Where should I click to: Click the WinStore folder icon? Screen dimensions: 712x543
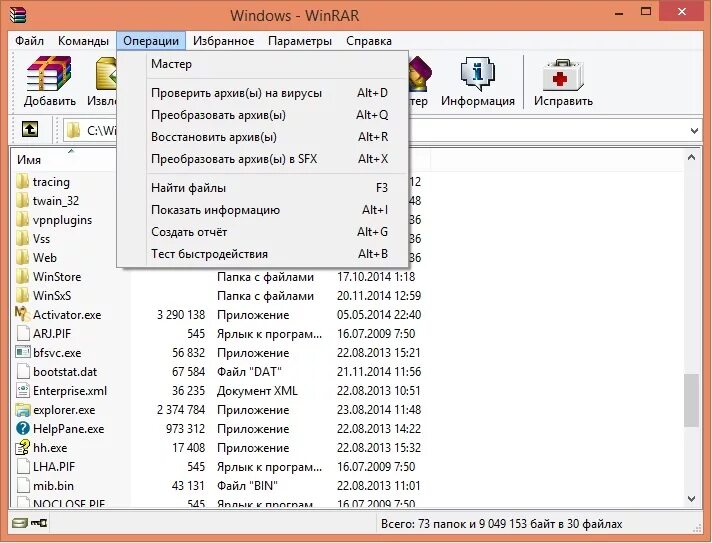pos(22,276)
